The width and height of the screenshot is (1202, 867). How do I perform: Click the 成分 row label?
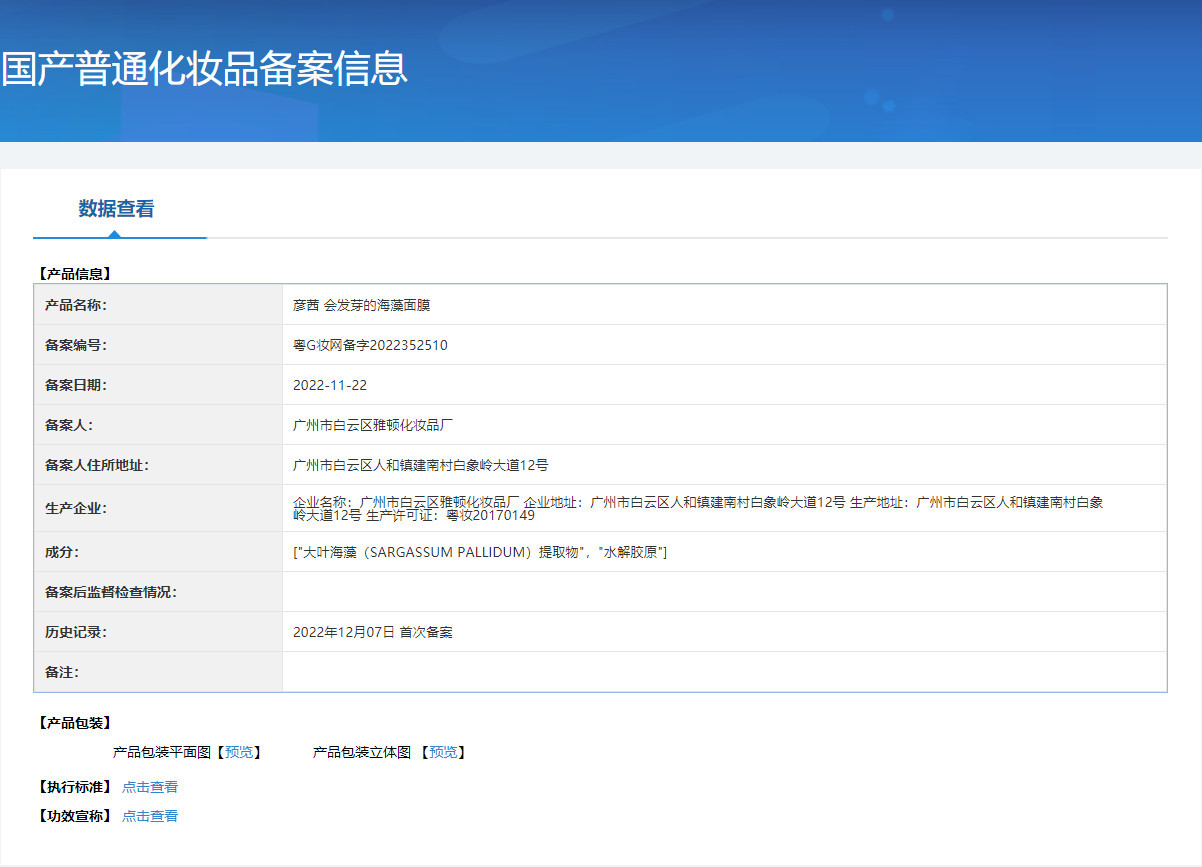62,552
